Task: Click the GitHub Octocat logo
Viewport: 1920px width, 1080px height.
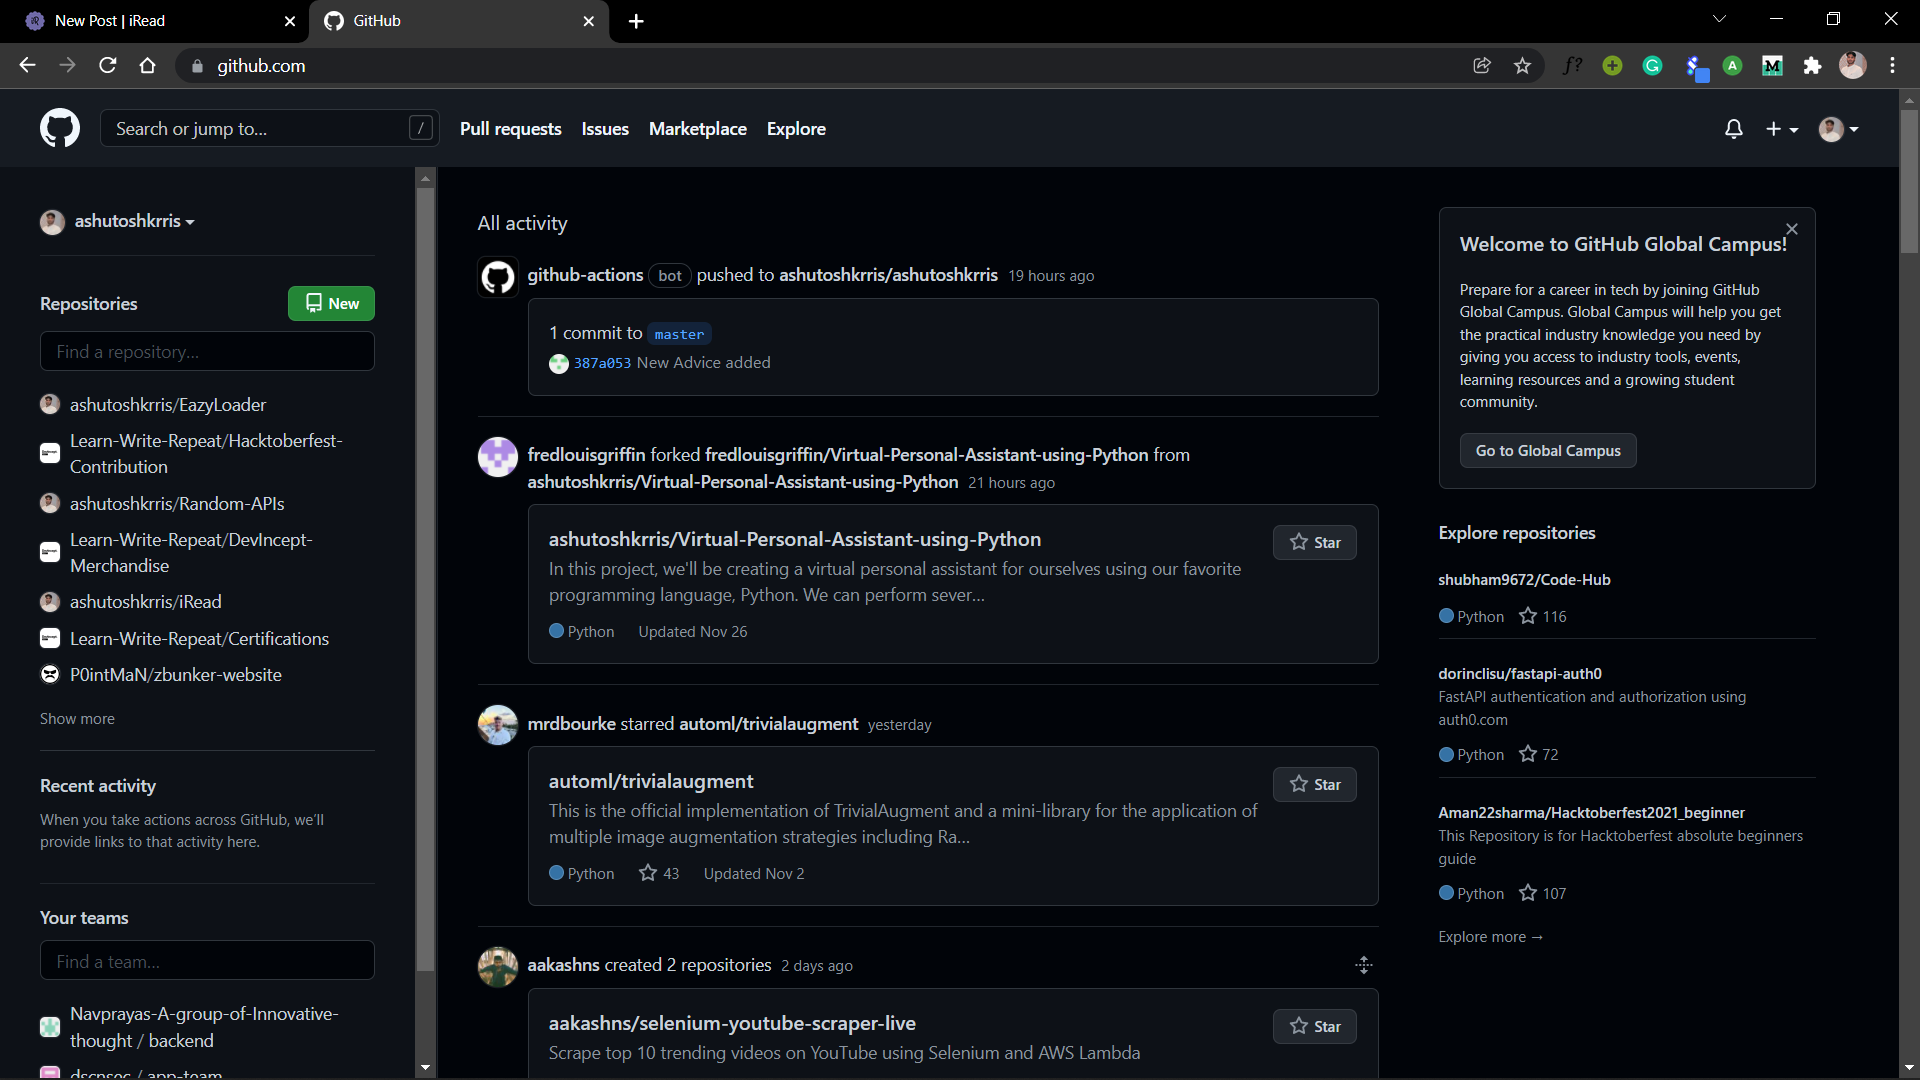Action: pos(60,128)
